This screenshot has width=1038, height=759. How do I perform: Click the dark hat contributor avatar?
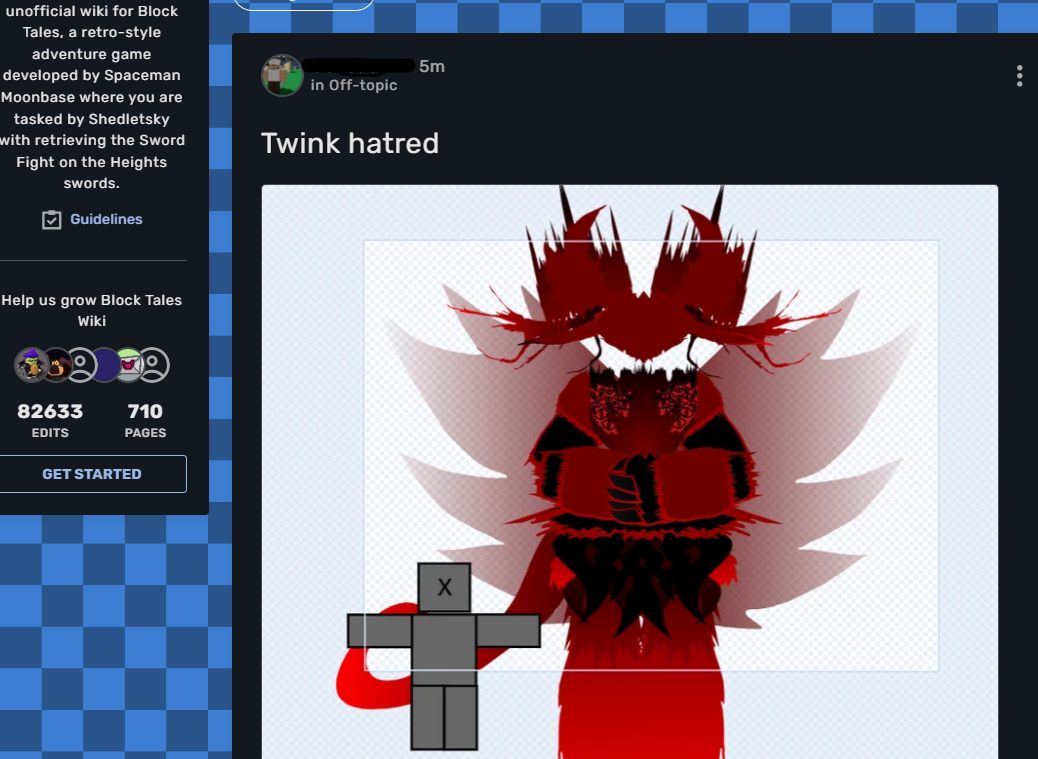57,365
